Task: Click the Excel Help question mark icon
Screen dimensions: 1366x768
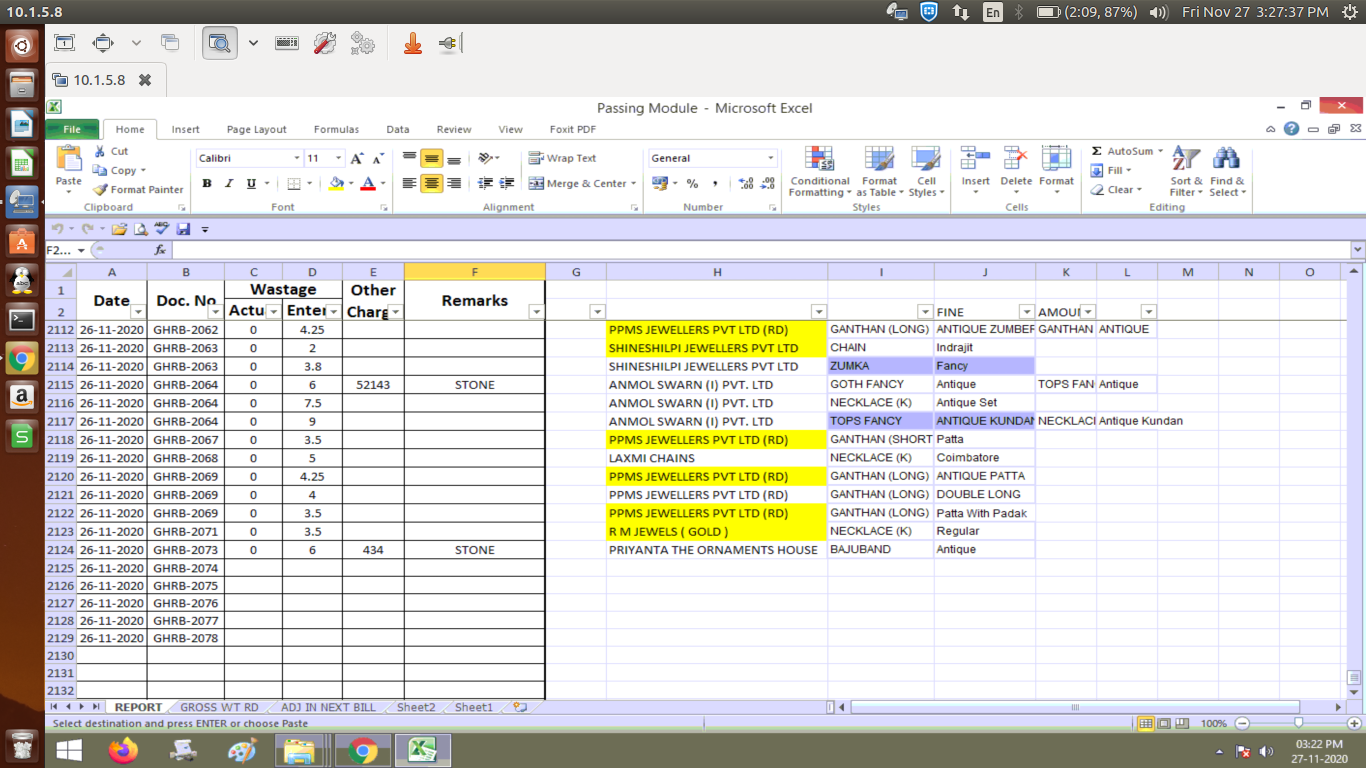Action: coord(1292,129)
